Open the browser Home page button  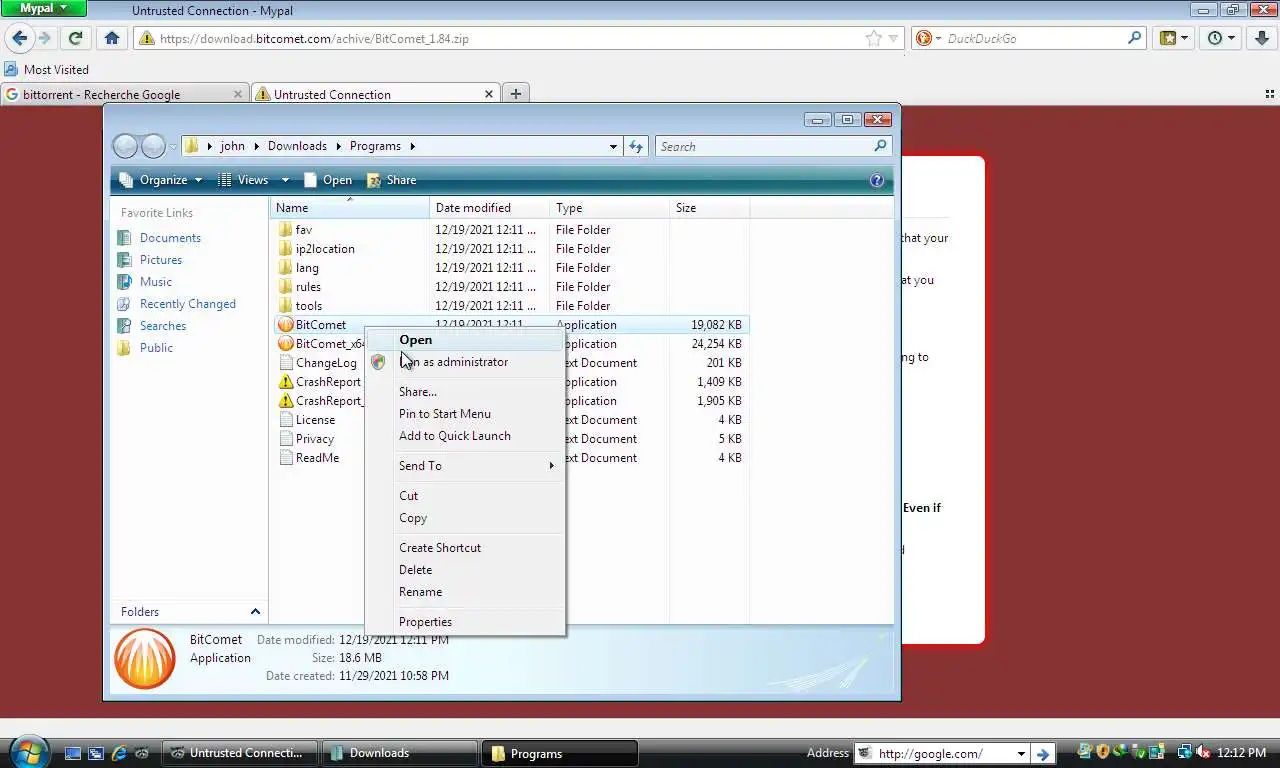[x=112, y=38]
